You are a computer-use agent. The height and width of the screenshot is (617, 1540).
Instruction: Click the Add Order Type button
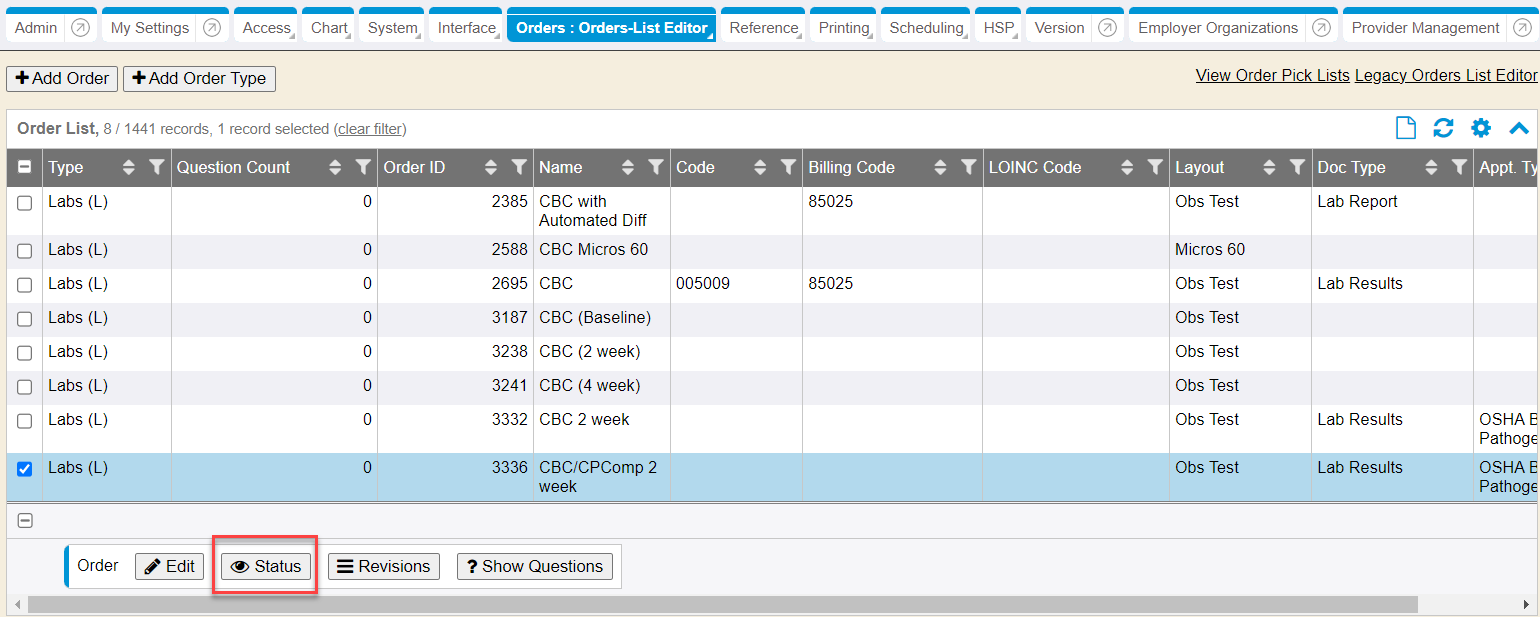click(199, 78)
